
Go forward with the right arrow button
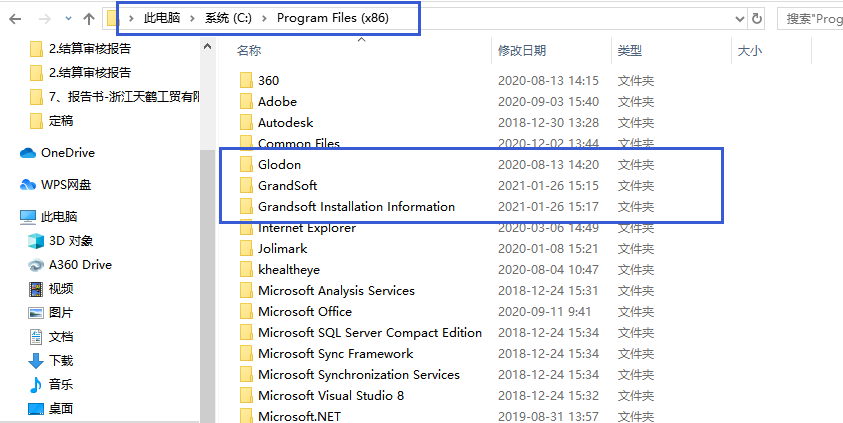[45, 19]
